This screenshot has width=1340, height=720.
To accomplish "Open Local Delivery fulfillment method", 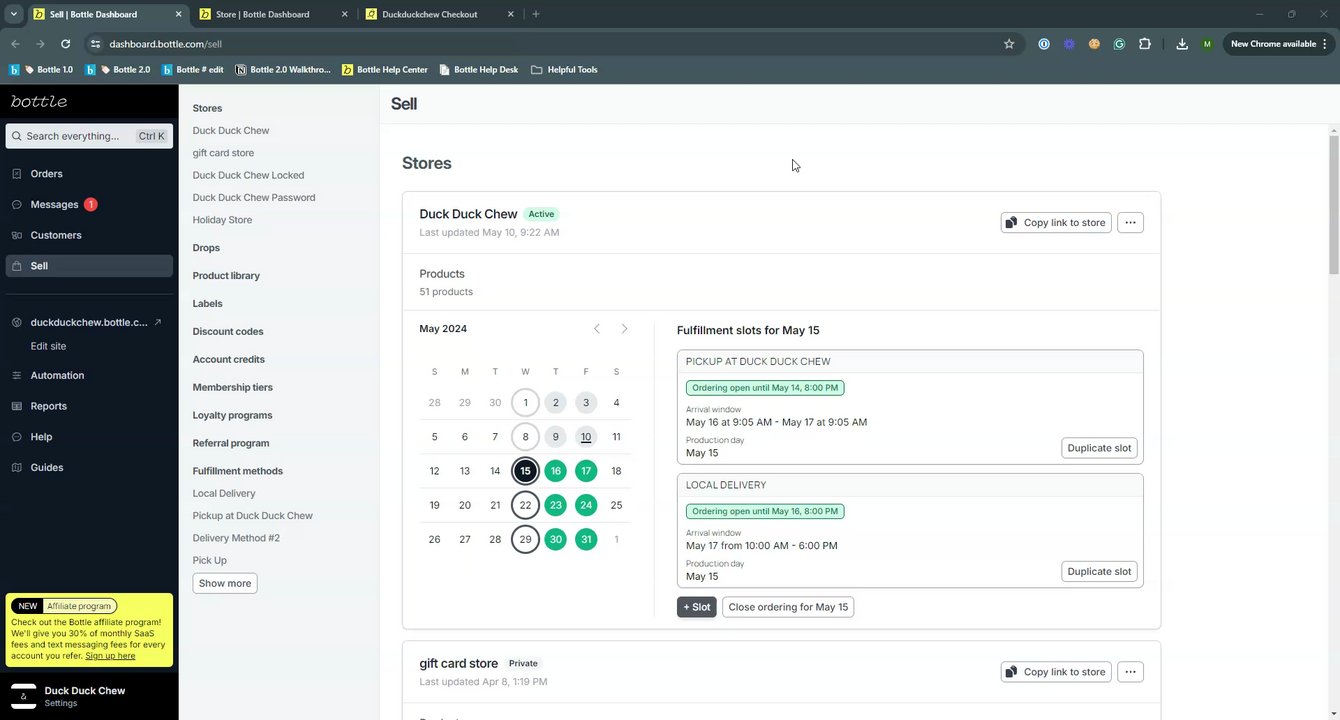I will click(x=224, y=493).
